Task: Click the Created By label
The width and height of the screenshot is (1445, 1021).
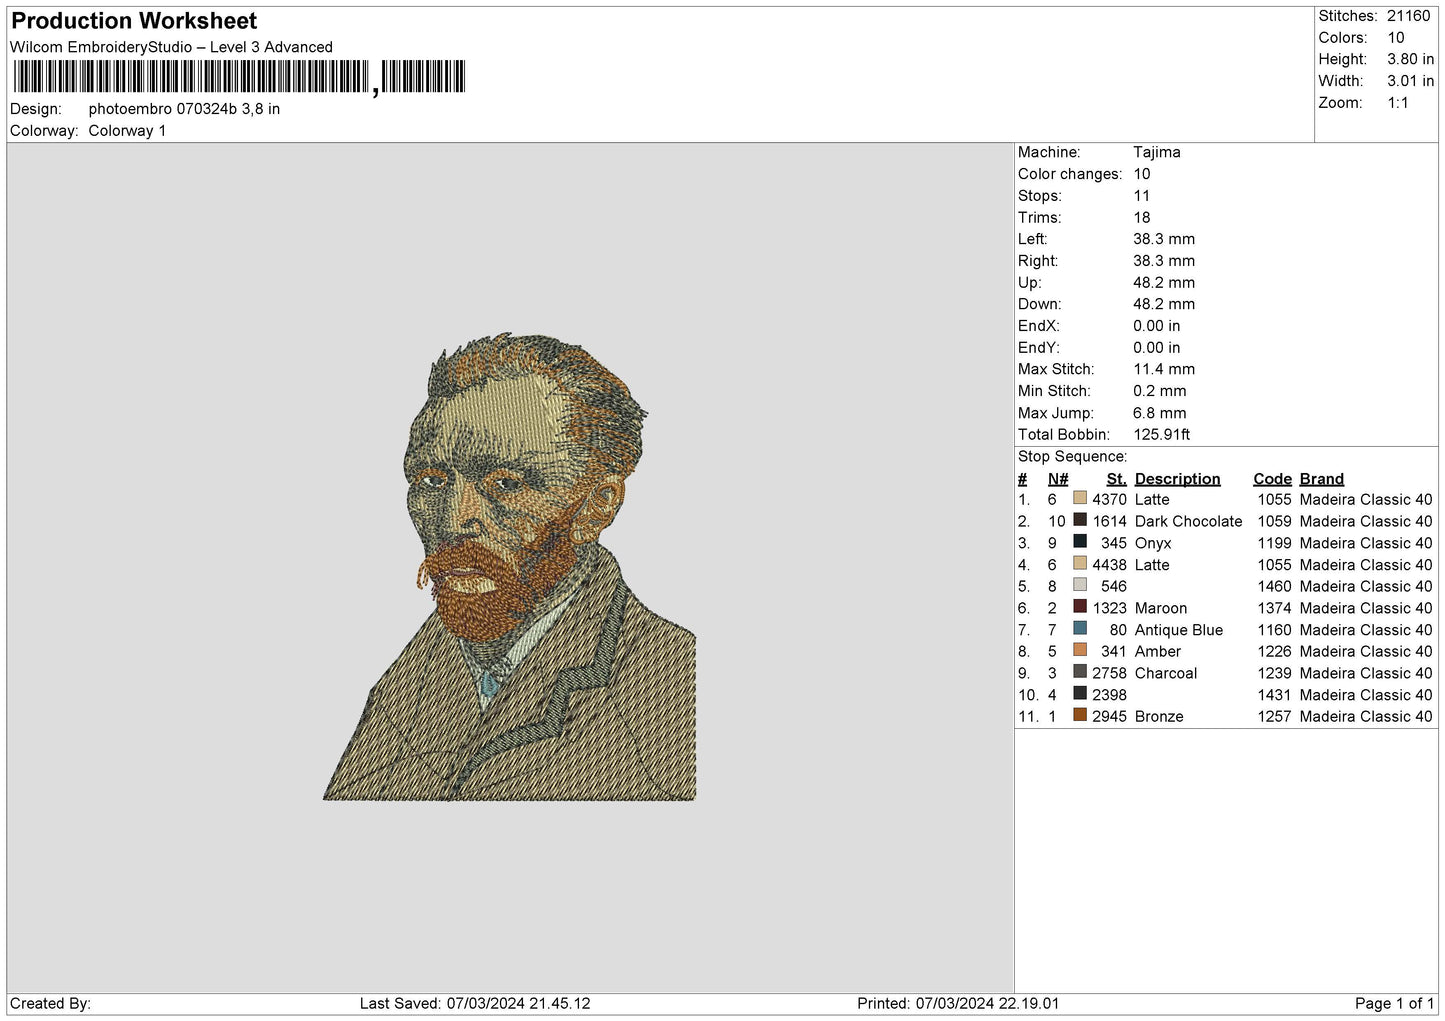Action: pos(50,1003)
